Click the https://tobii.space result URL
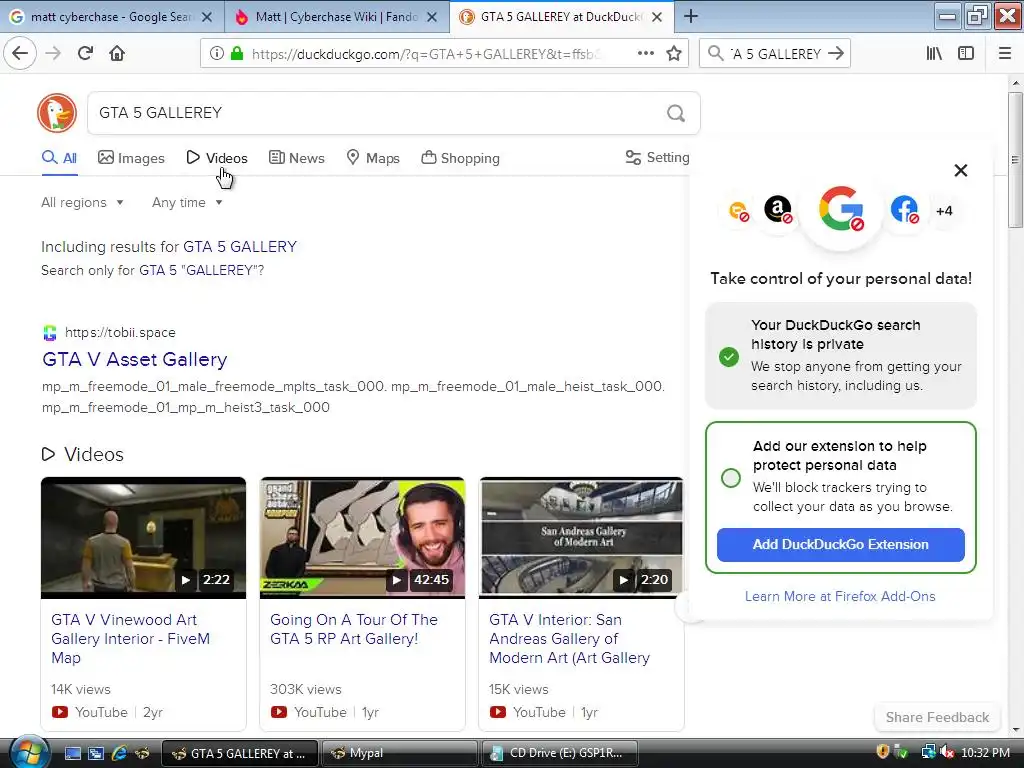Viewport: 1024px width, 768px height. tap(120, 332)
